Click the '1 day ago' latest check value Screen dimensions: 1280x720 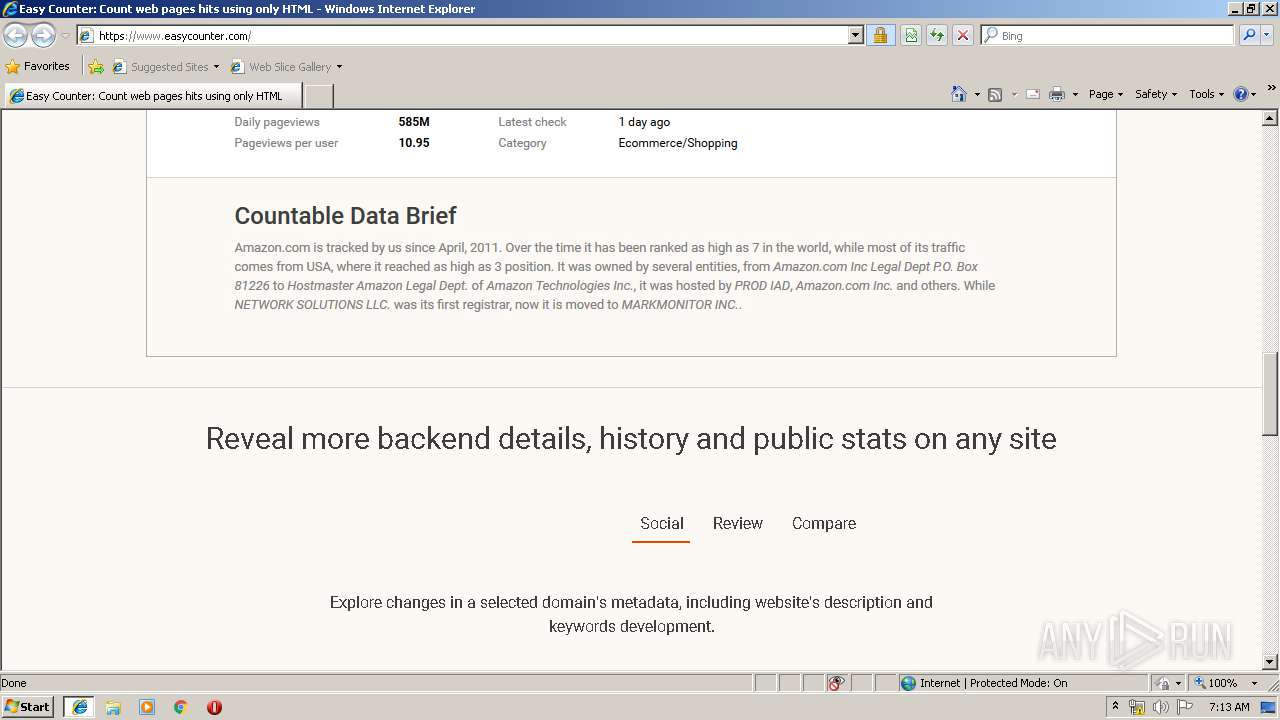[x=644, y=122]
